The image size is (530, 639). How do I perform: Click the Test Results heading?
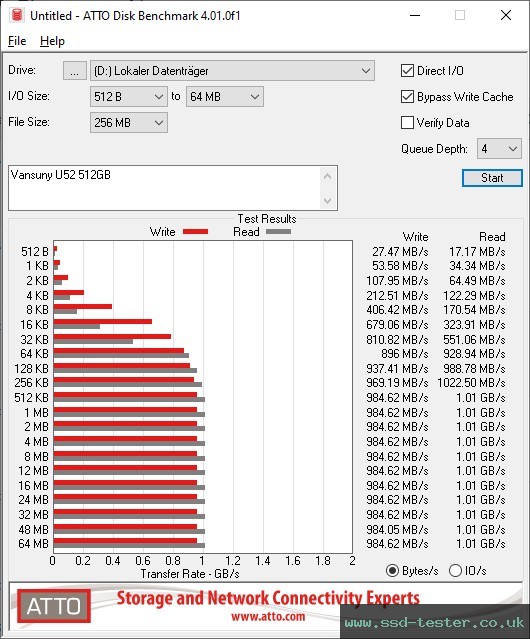tap(267, 219)
